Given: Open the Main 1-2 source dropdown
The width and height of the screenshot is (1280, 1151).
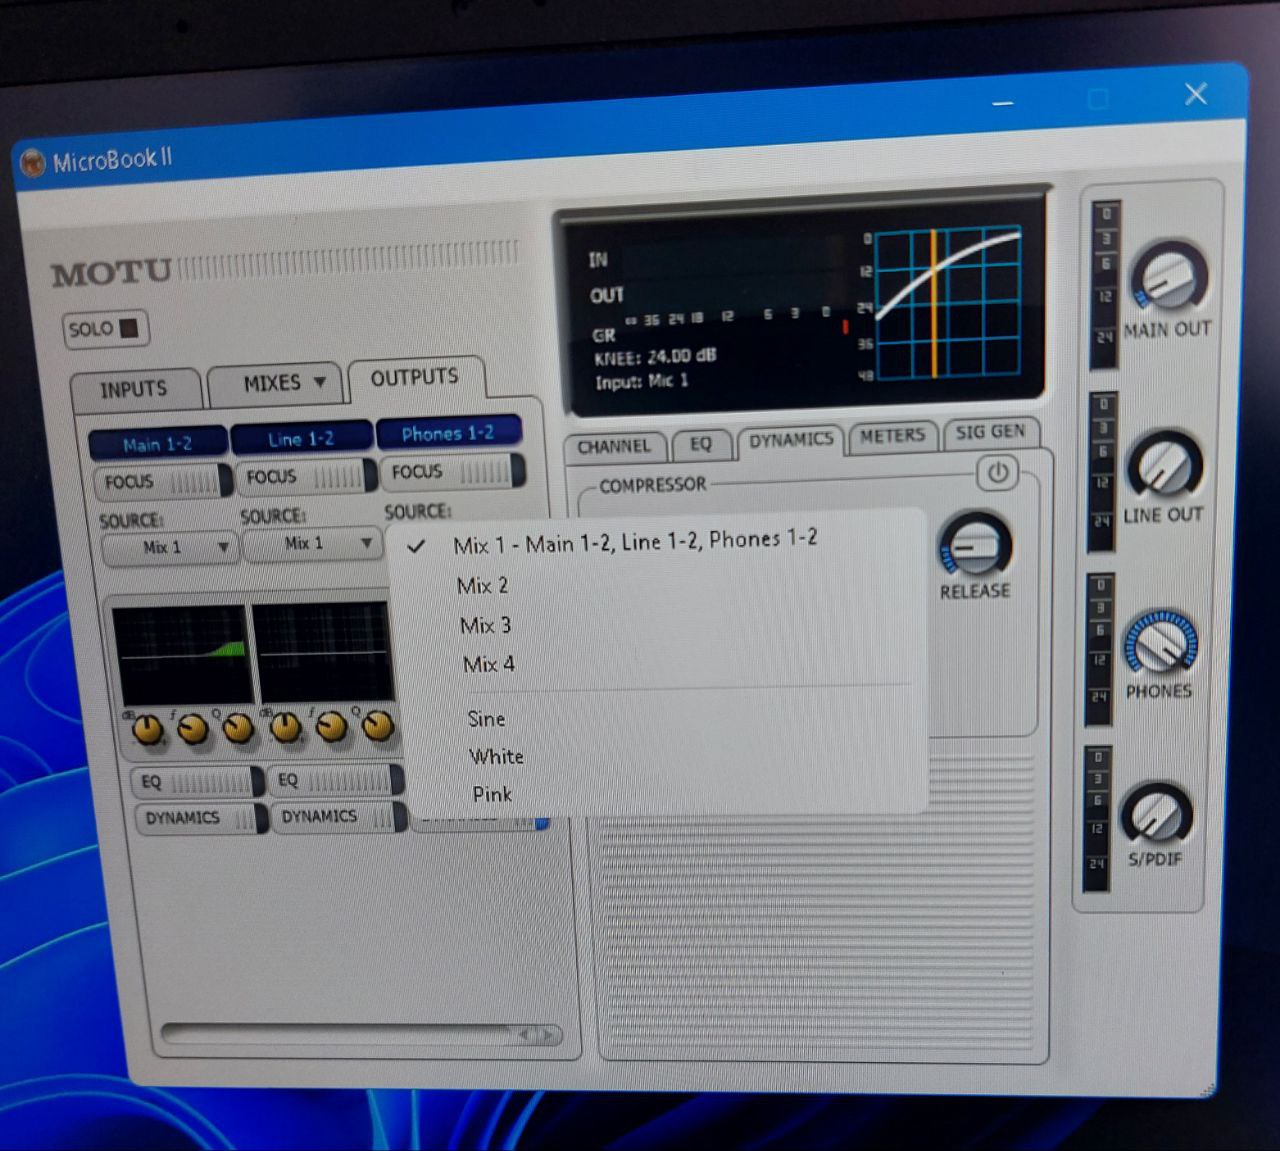Looking at the screenshot, I should tap(169, 548).
